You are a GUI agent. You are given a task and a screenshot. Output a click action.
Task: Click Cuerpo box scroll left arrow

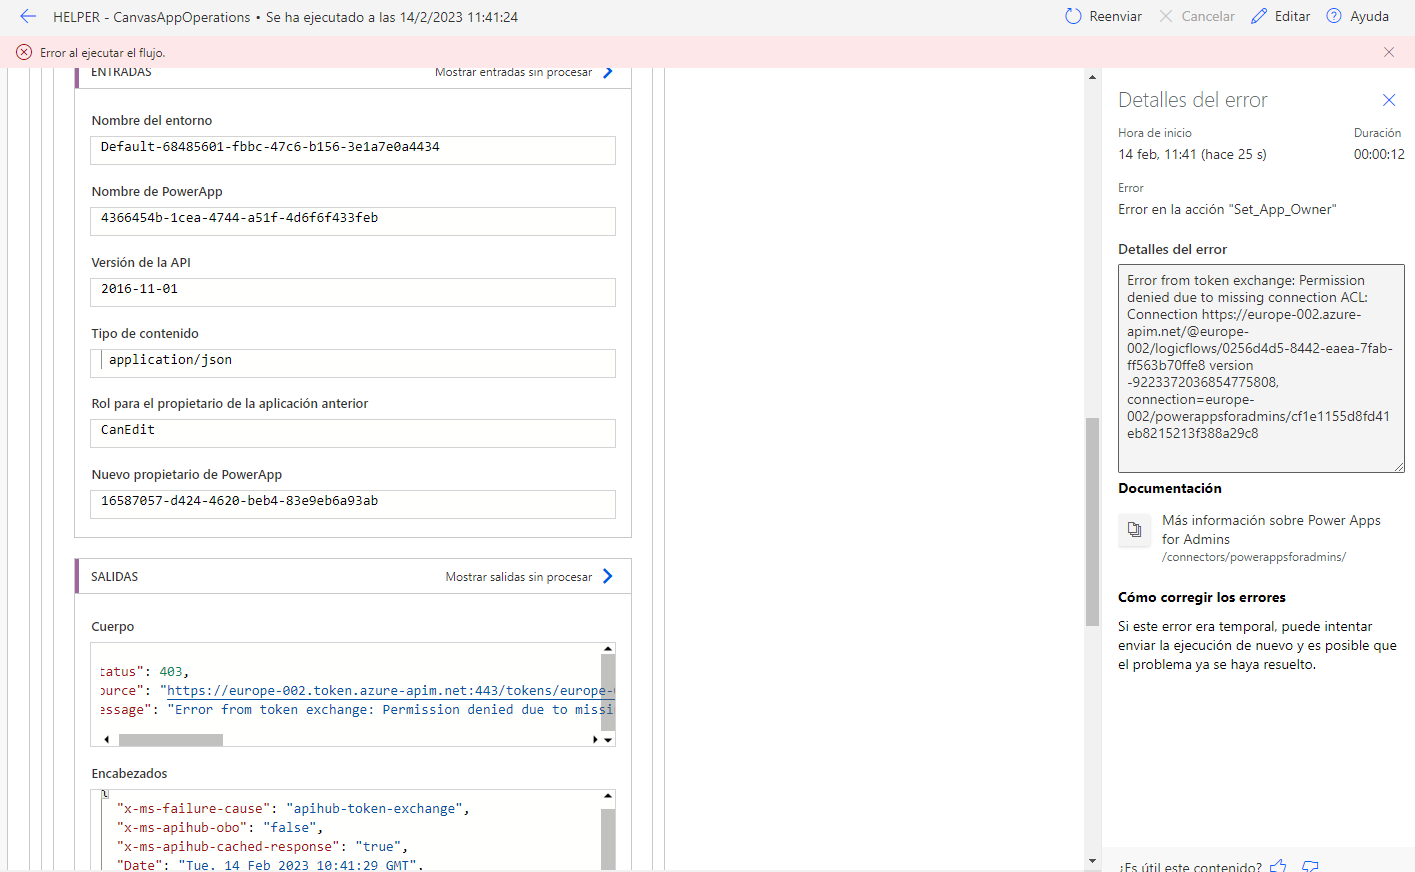pyautogui.click(x=107, y=740)
